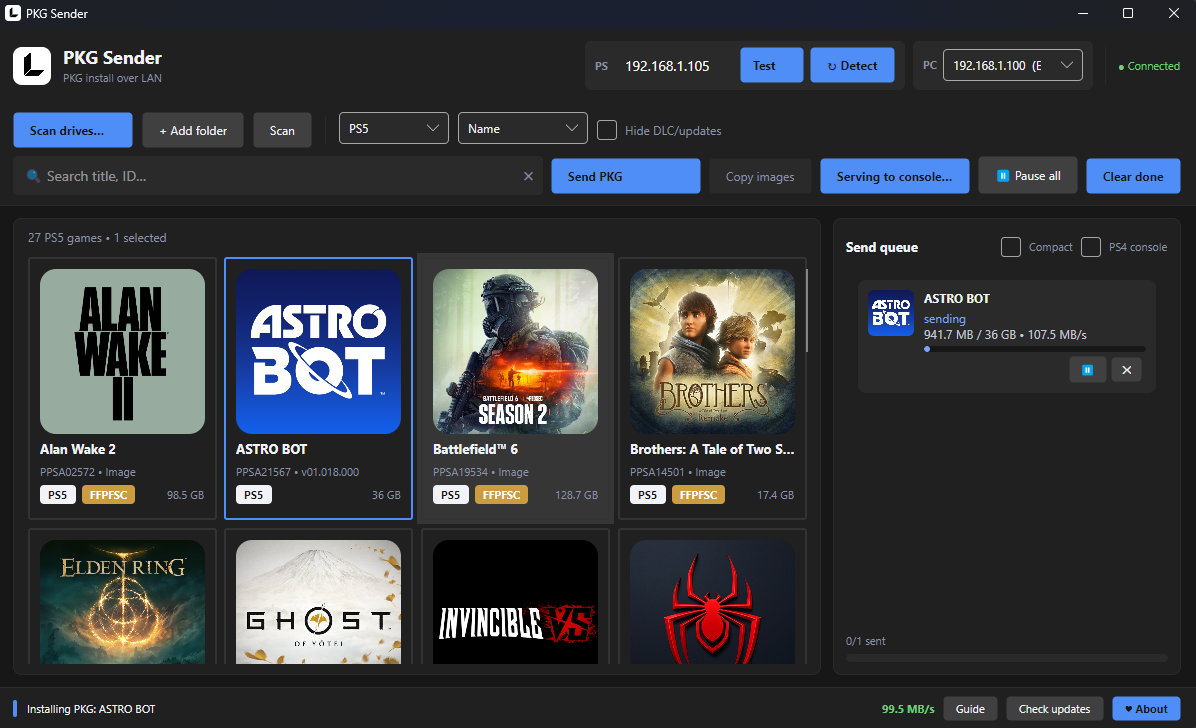Screen dimensions: 1196x728
Task: Select the ASTRO BOT cover thumbnail
Action: click(x=319, y=351)
